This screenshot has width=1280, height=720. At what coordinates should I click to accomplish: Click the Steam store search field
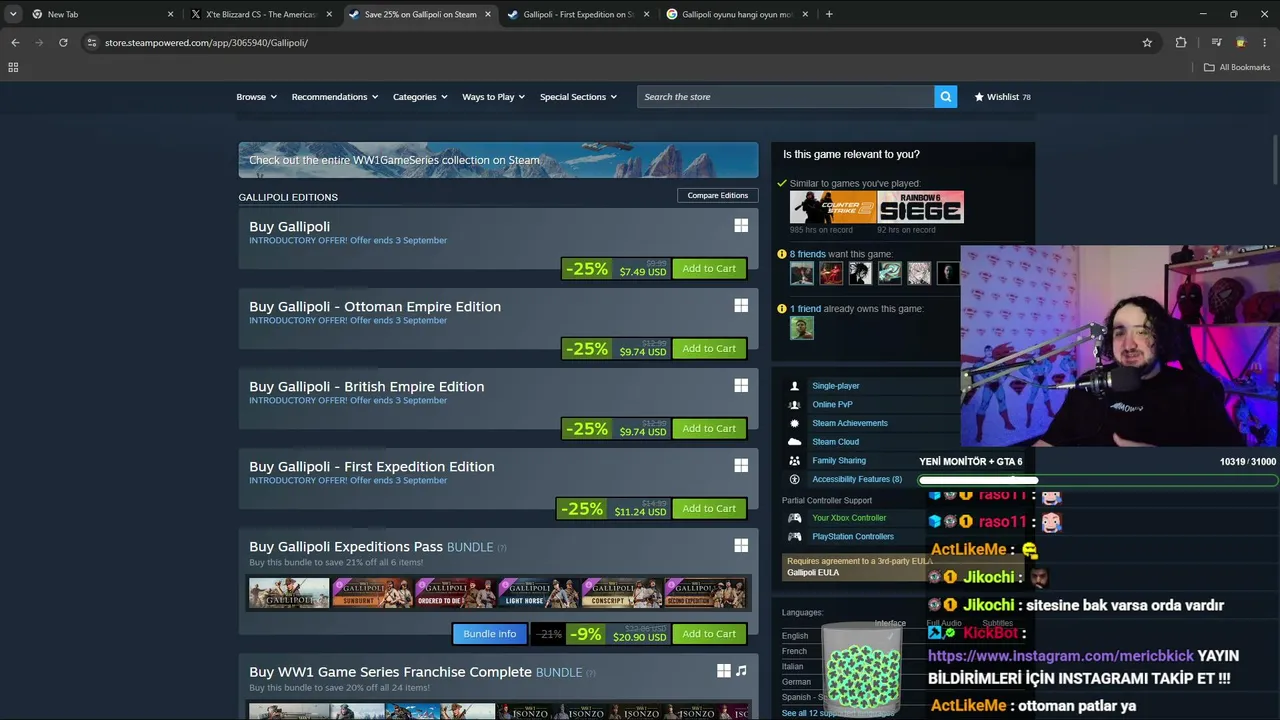pos(786,97)
